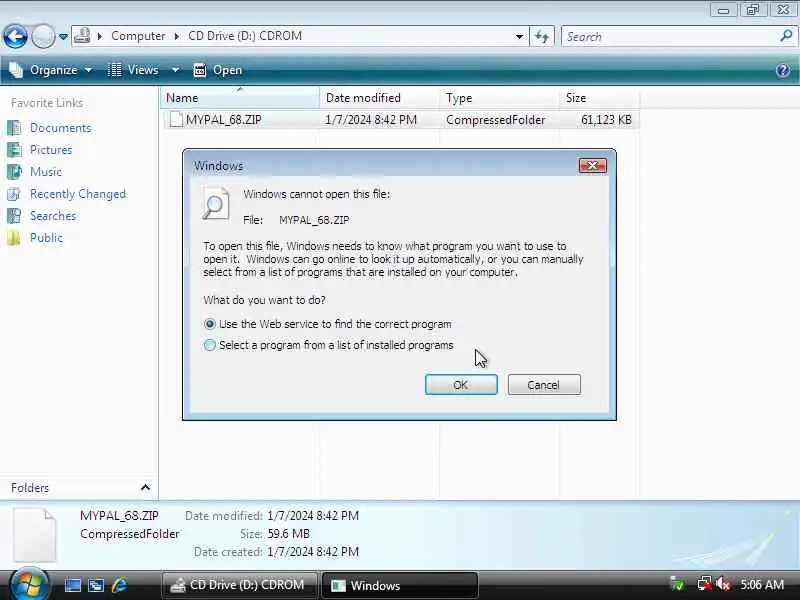
Task: Expand the Folders pane chevron
Action: [145, 488]
